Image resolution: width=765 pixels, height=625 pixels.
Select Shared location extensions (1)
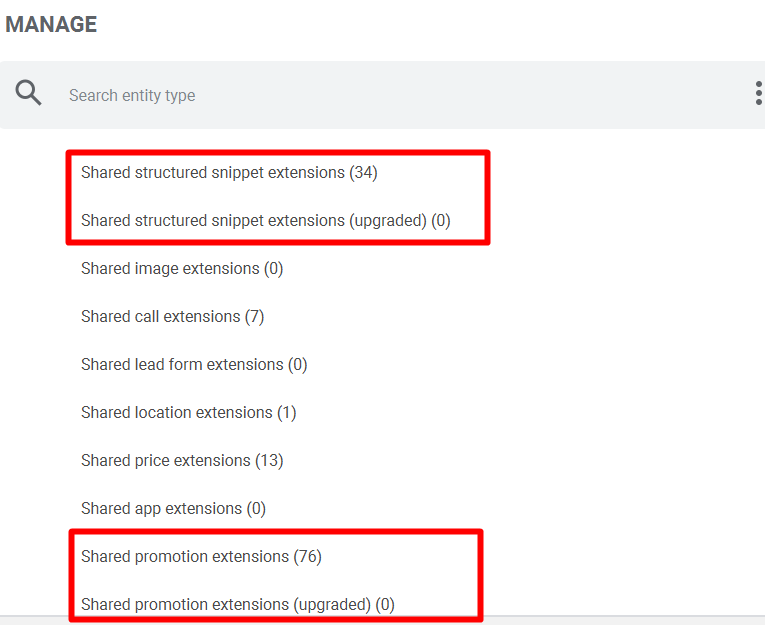point(189,413)
